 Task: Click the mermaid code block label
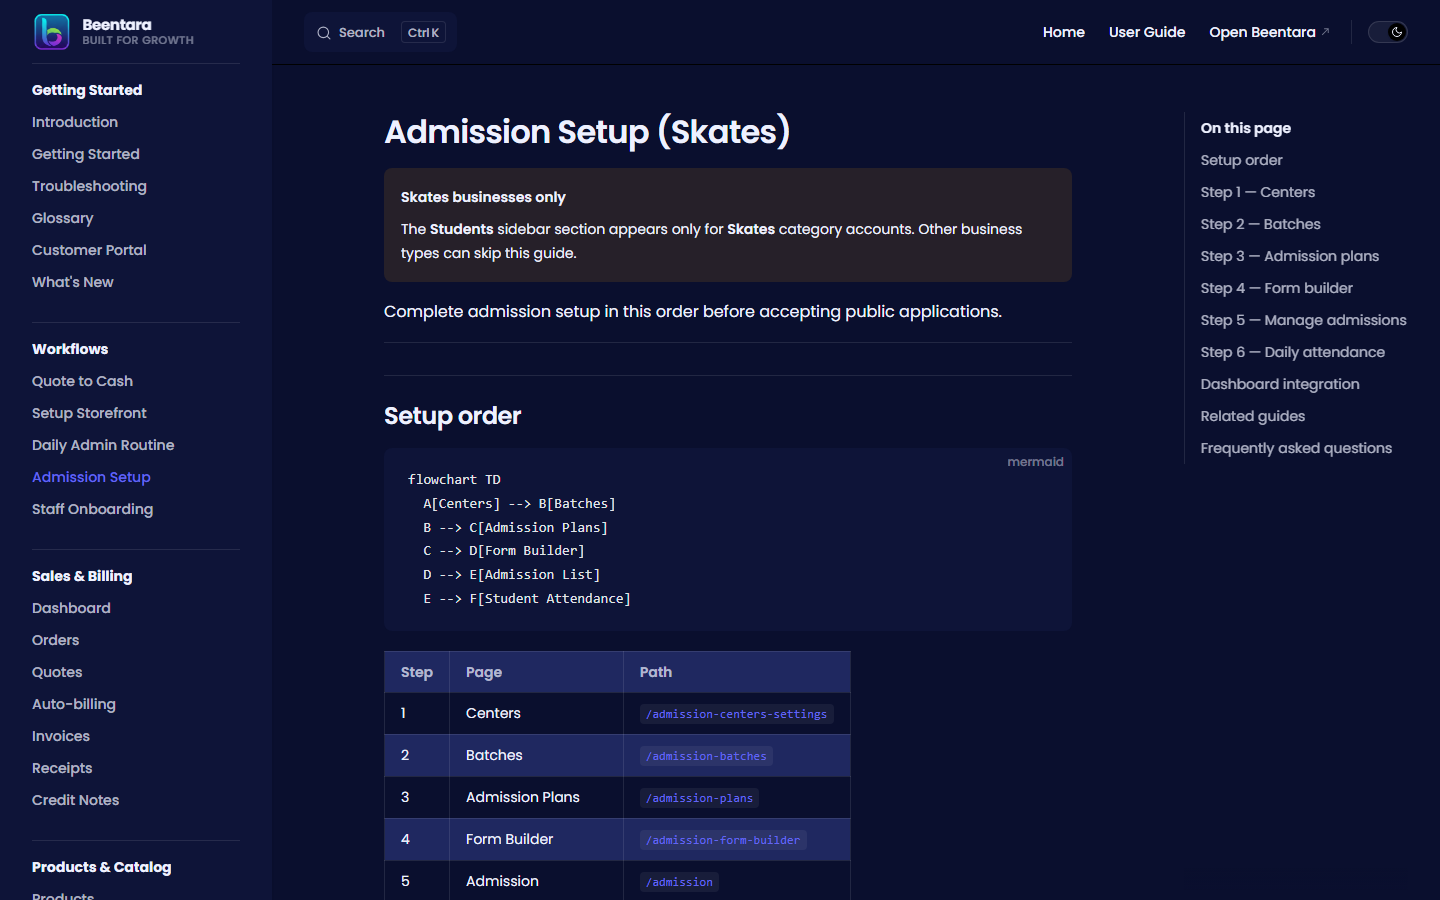pyautogui.click(x=1035, y=462)
